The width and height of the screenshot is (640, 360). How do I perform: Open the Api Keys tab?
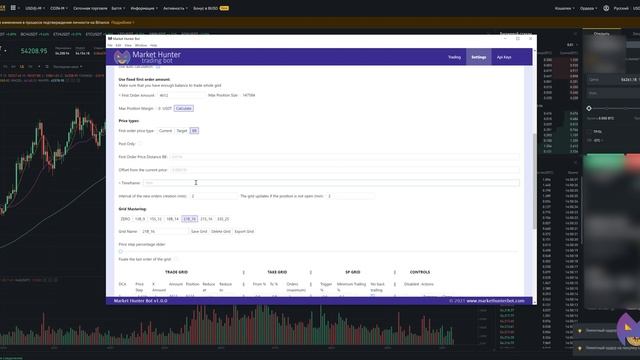click(504, 57)
